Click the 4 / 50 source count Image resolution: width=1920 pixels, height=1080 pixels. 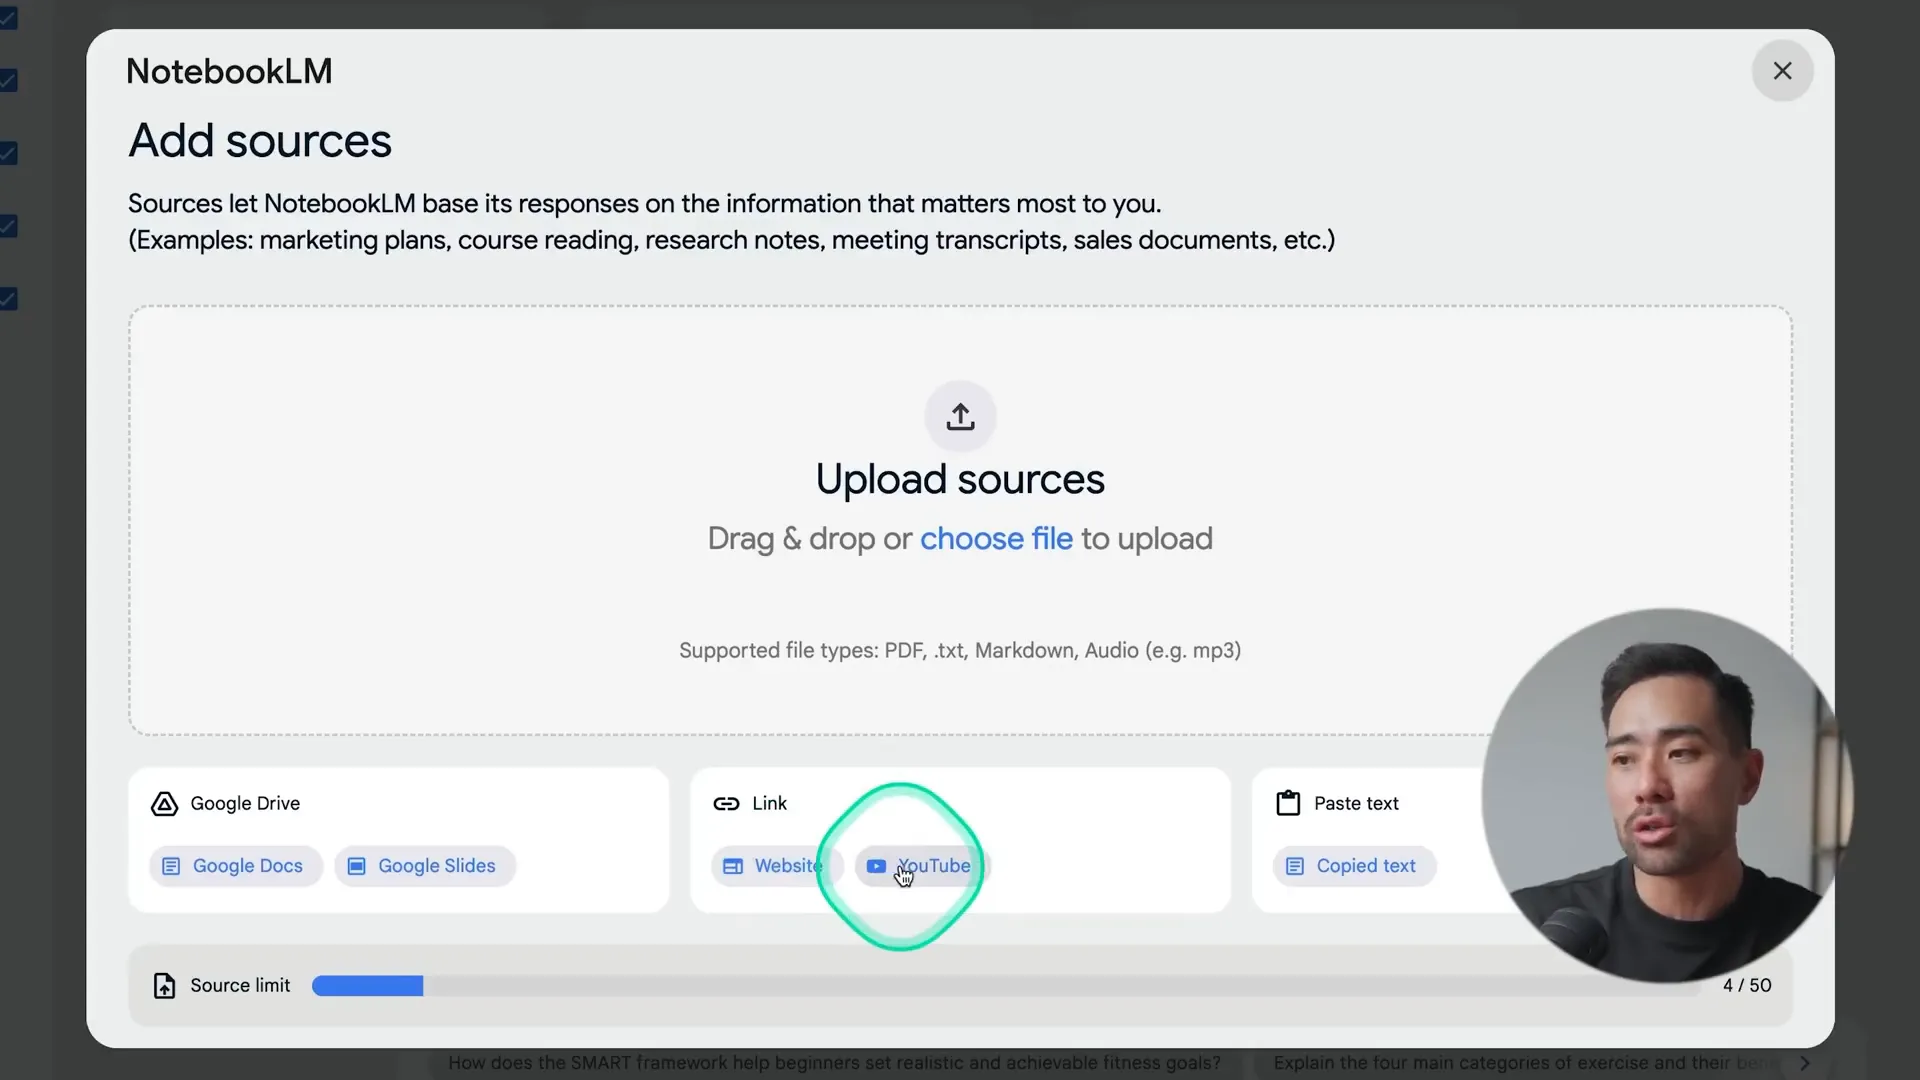click(x=1747, y=986)
